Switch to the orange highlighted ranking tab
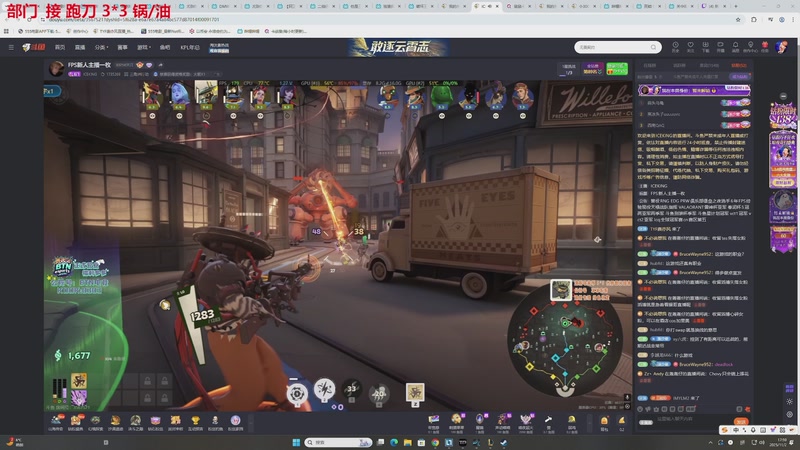This screenshot has height=450, width=800. pos(738,65)
